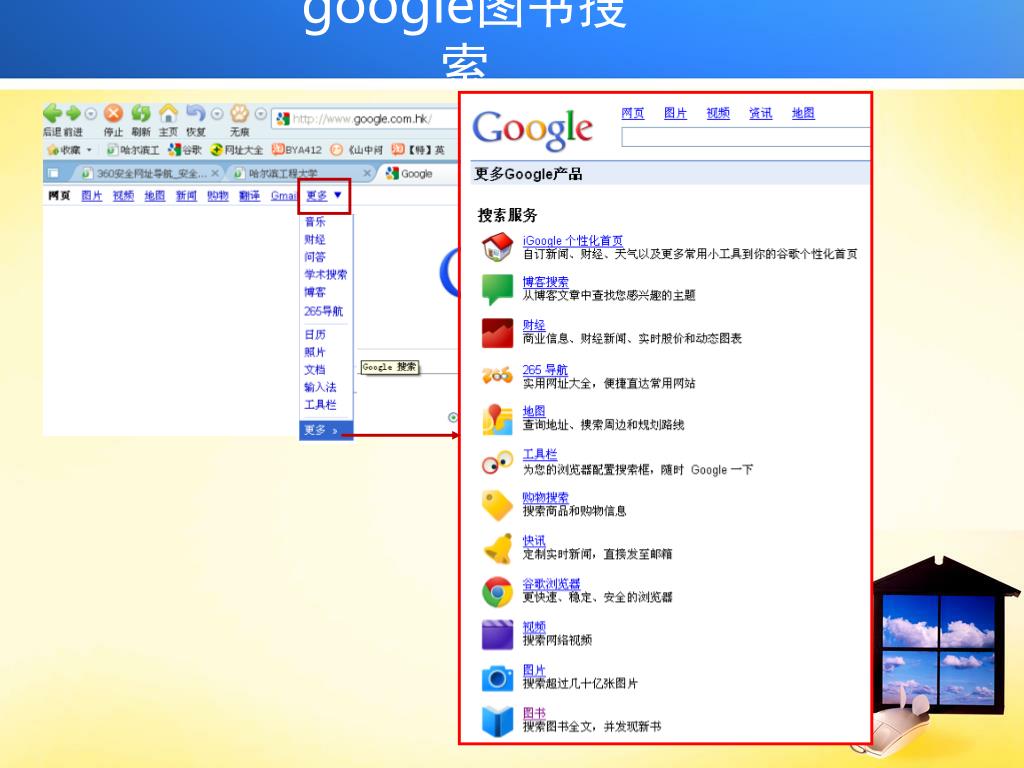Close the 360安全网址导航 tab
The image size is (1024, 768).
pos(215,174)
